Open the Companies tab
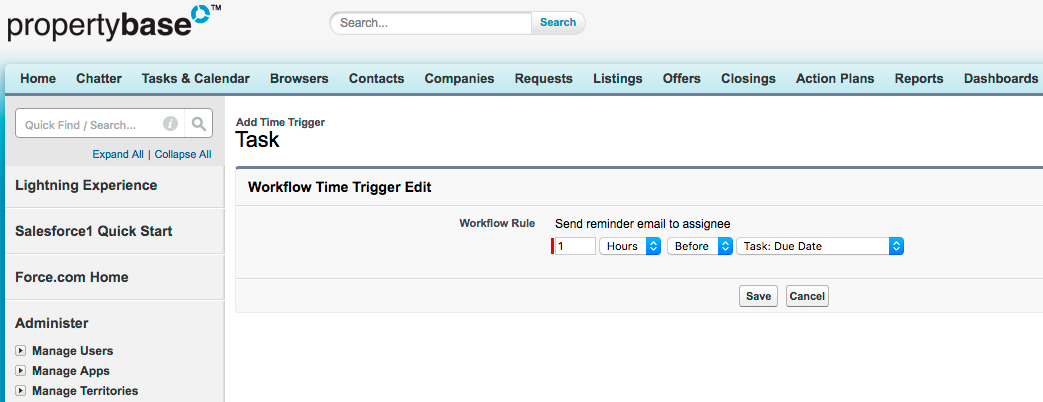The width and height of the screenshot is (1043, 402). click(460, 79)
